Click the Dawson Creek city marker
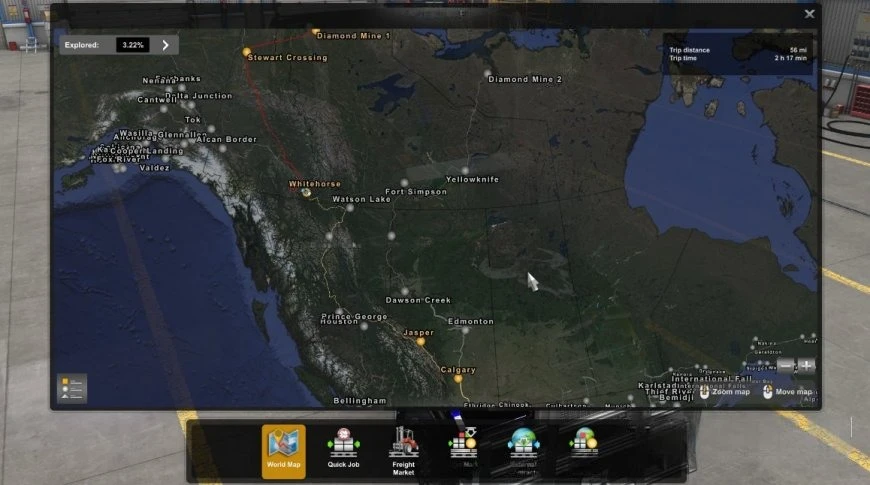This screenshot has width=870, height=485. point(404,291)
